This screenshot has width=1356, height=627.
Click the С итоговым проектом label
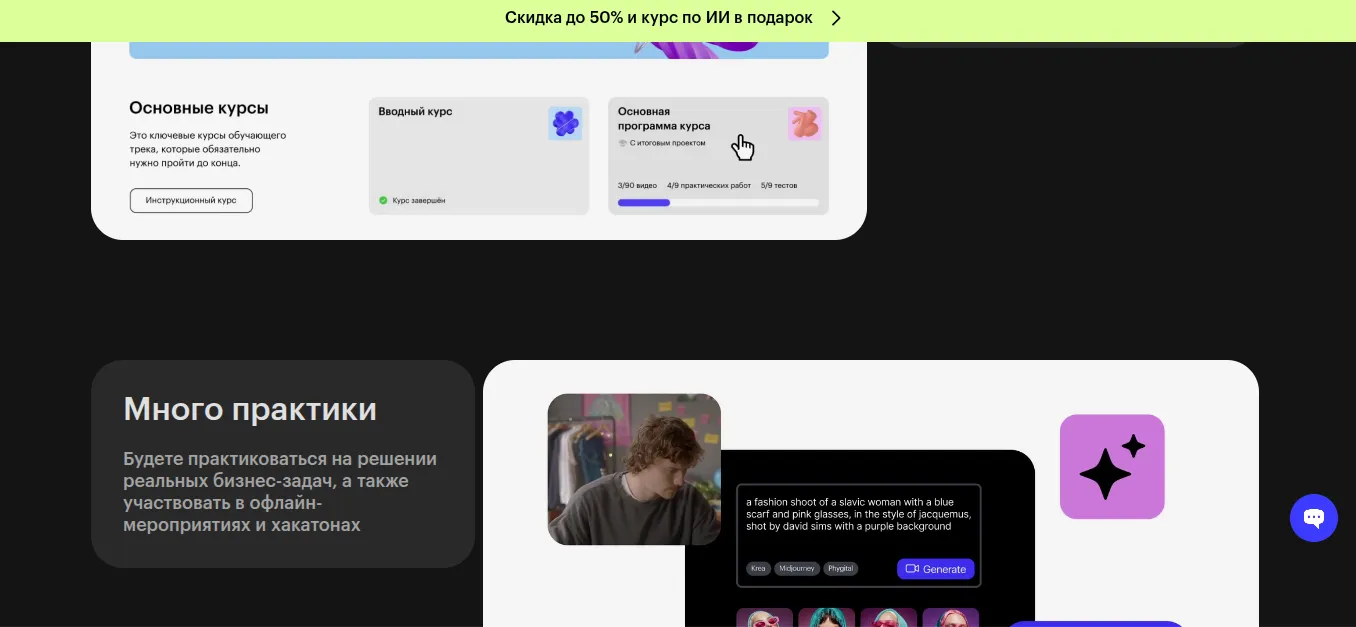667,143
